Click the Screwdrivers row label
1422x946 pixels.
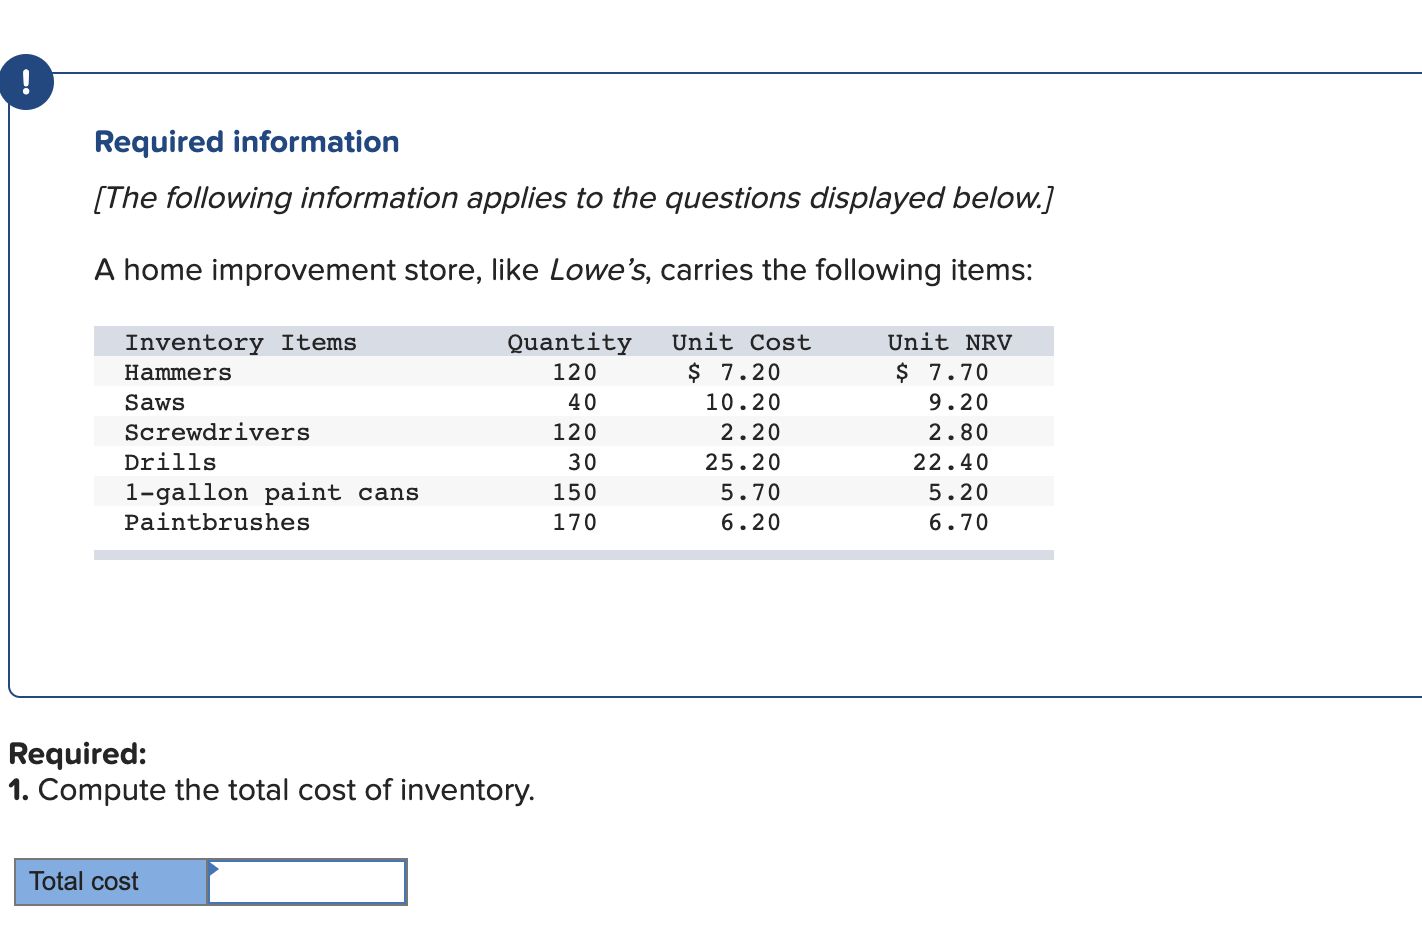[x=217, y=432]
